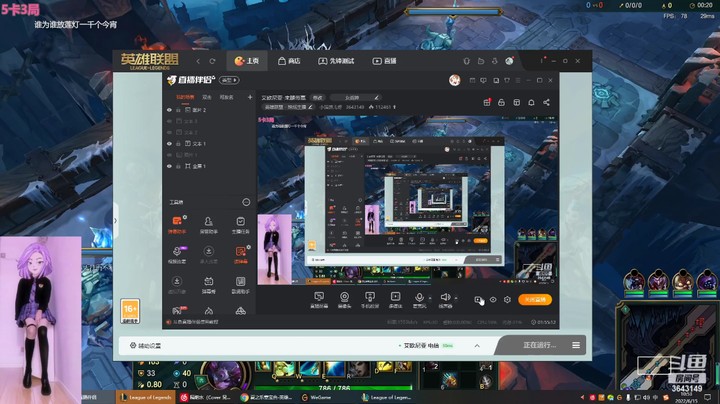Add a phone screen-cast source
The image size is (720, 404).
point(370,300)
